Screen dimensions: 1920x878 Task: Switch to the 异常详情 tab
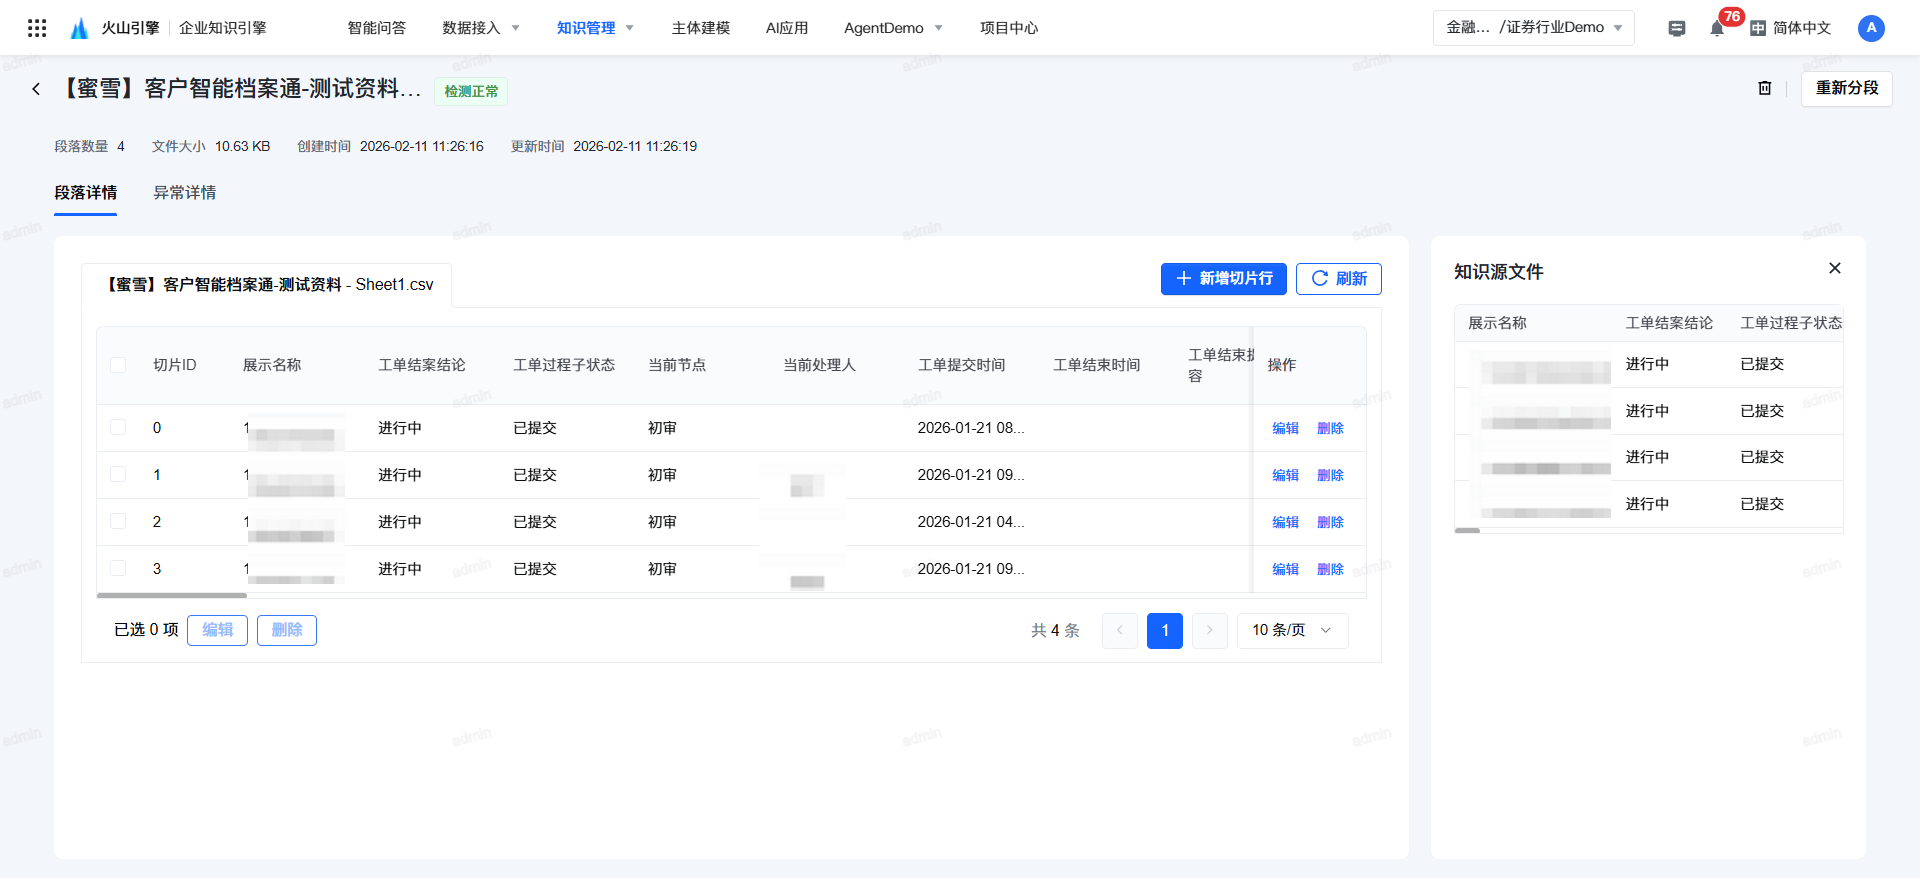coord(184,193)
